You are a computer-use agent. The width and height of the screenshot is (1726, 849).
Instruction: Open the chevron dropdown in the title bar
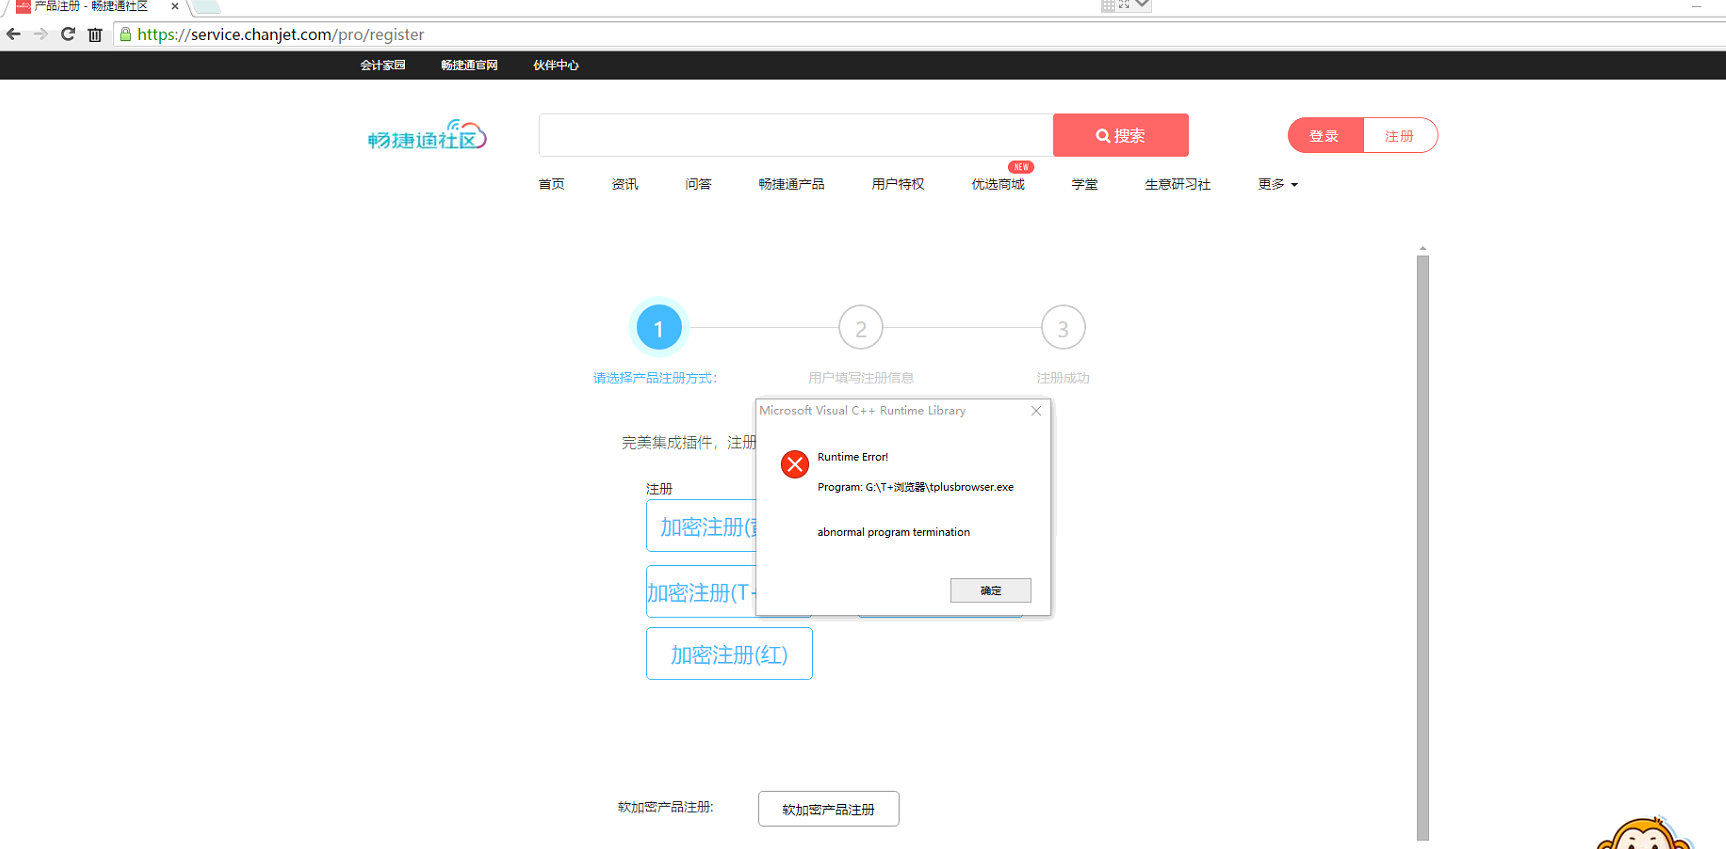(x=1142, y=5)
